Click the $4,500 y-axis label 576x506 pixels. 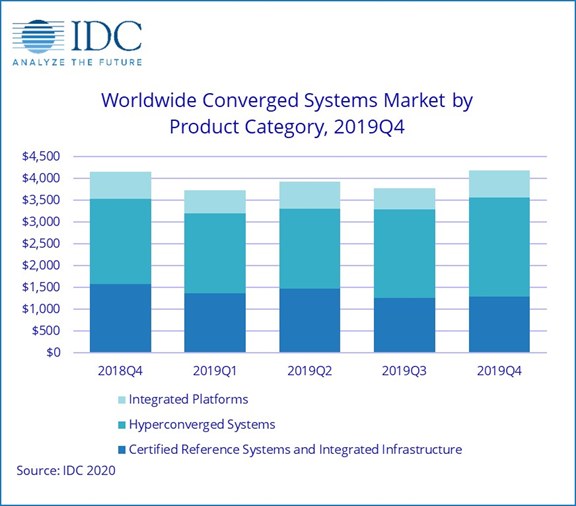(41, 156)
